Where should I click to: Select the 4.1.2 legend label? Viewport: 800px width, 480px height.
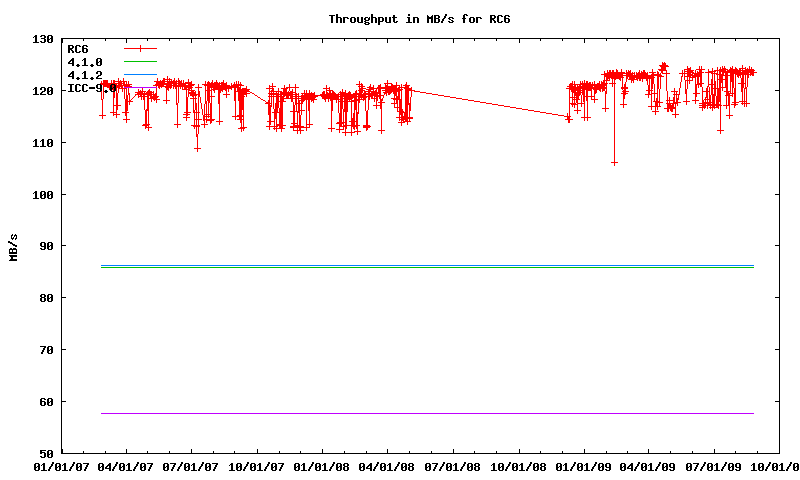click(x=84, y=75)
